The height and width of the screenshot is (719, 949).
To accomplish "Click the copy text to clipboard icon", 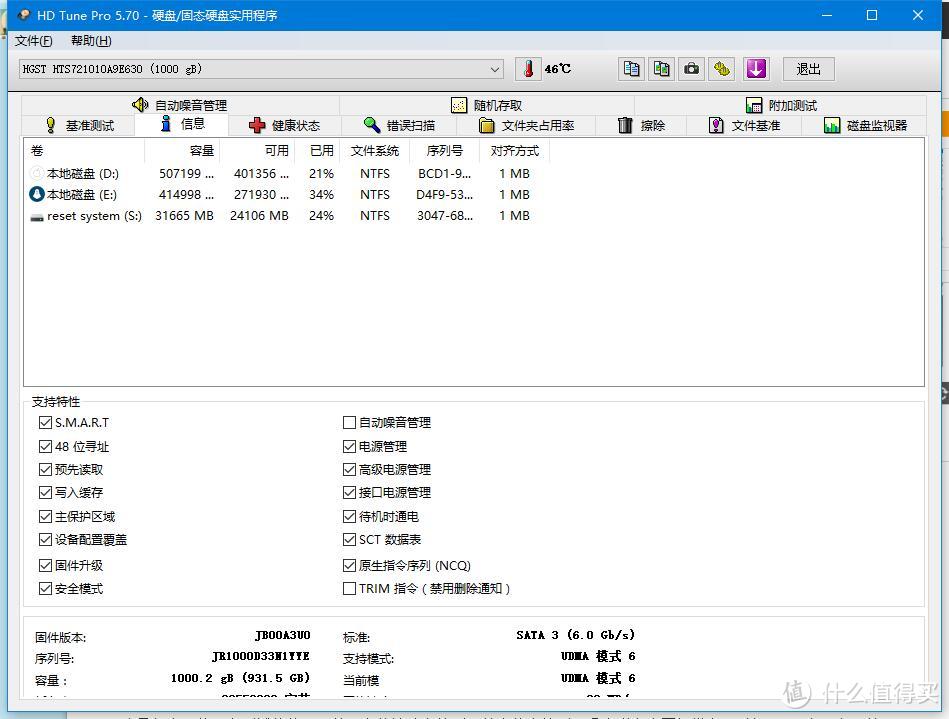I will (631, 69).
